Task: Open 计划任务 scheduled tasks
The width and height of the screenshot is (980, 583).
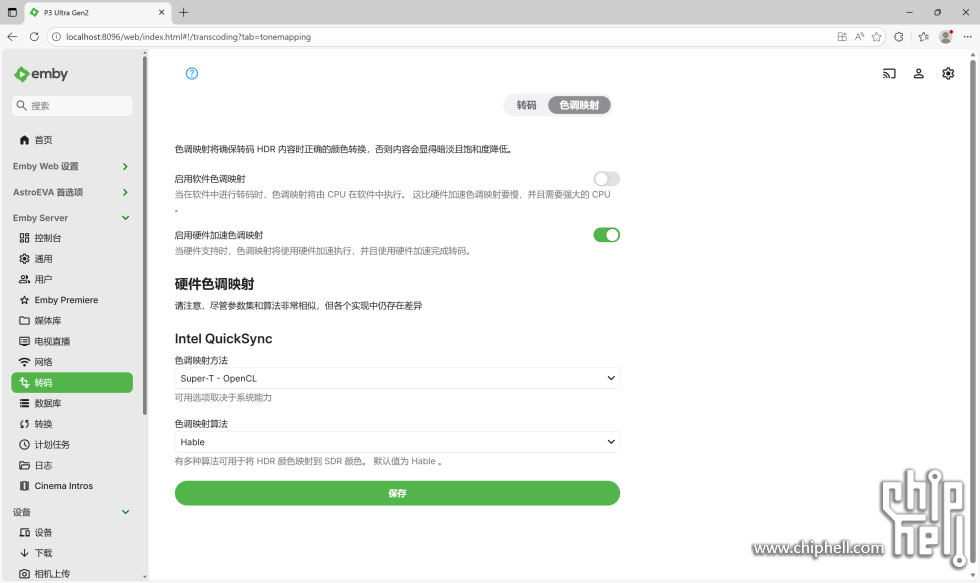Action: point(57,444)
